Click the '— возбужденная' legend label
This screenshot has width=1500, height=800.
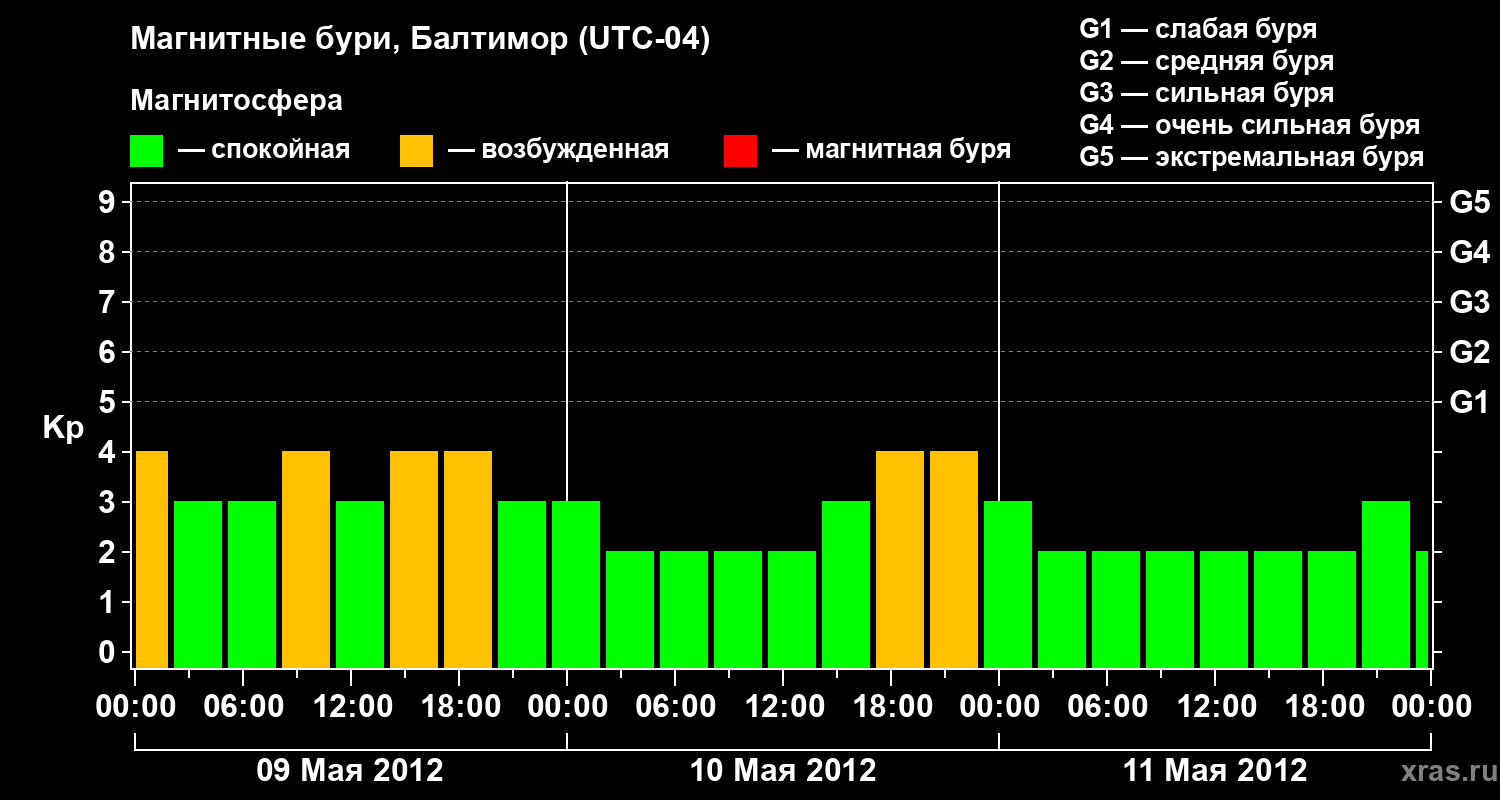click(x=558, y=150)
